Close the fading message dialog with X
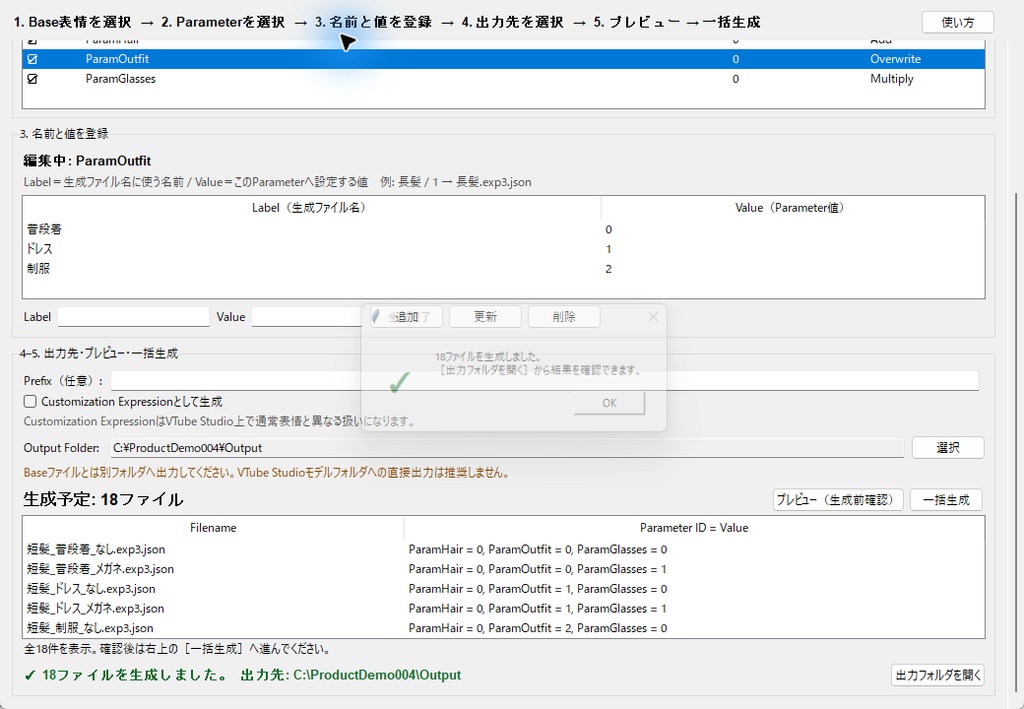This screenshot has height=709, width=1024. click(x=653, y=317)
